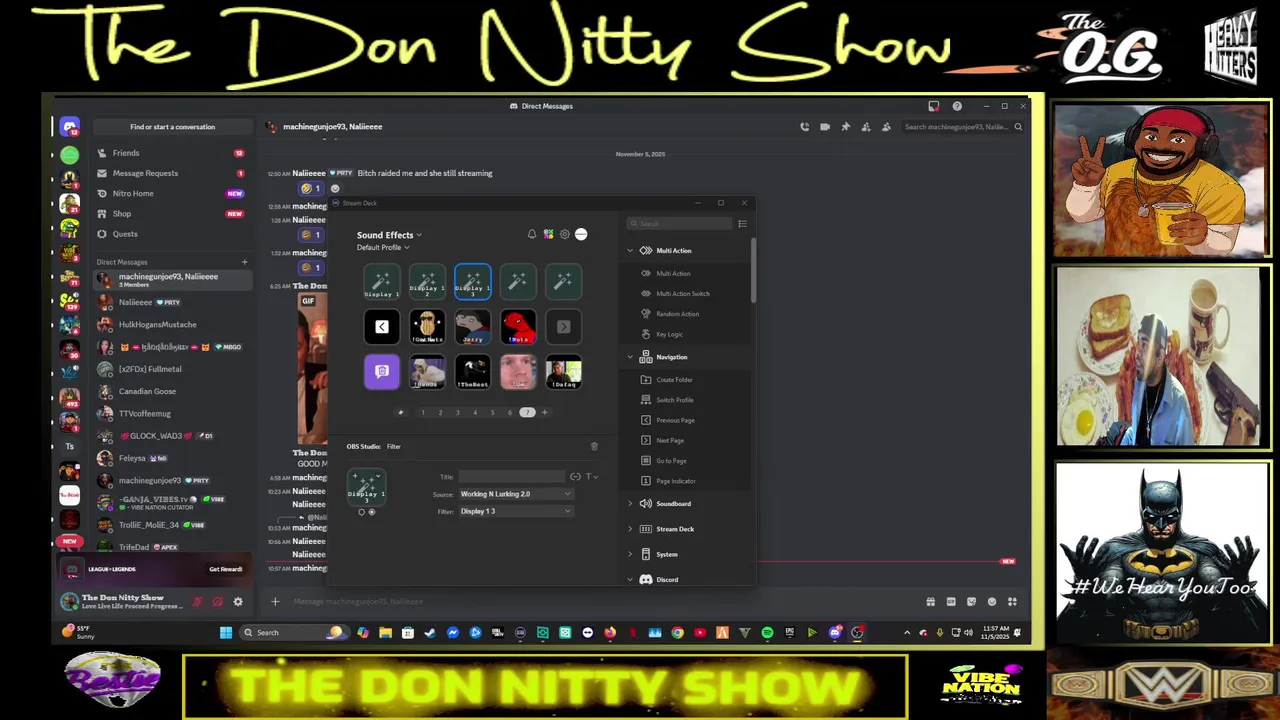This screenshot has width=1280, height=720.
Task: Click the purple Twitch chat key
Action: point(381,372)
